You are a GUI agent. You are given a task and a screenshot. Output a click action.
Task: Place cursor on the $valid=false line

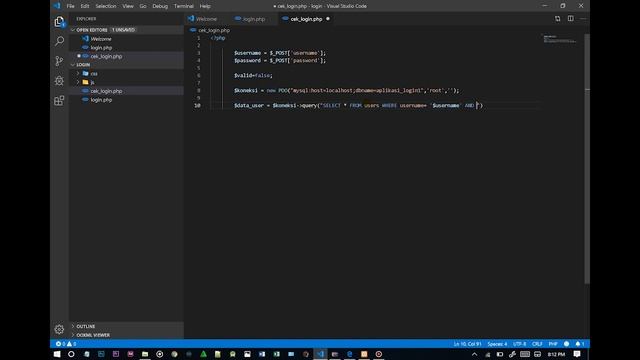[x=253, y=75]
